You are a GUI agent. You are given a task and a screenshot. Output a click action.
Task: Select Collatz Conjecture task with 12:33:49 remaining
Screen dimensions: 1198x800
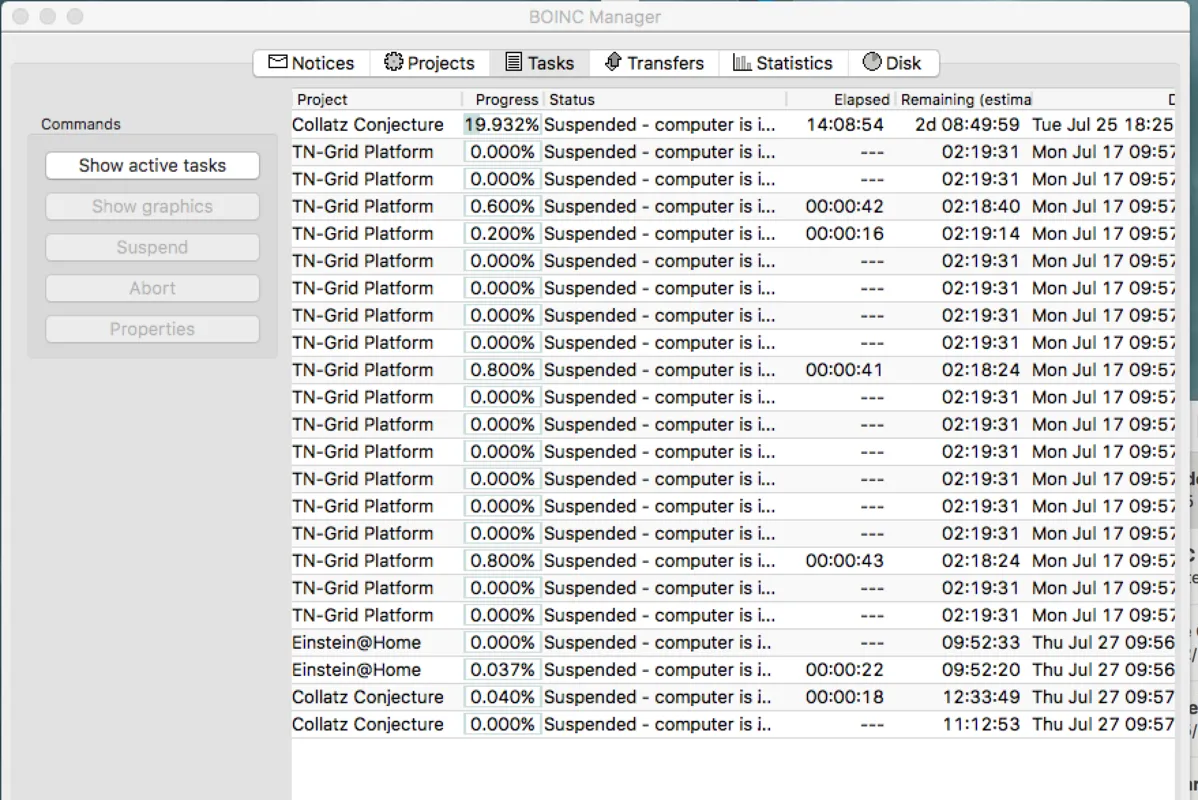click(x=733, y=698)
